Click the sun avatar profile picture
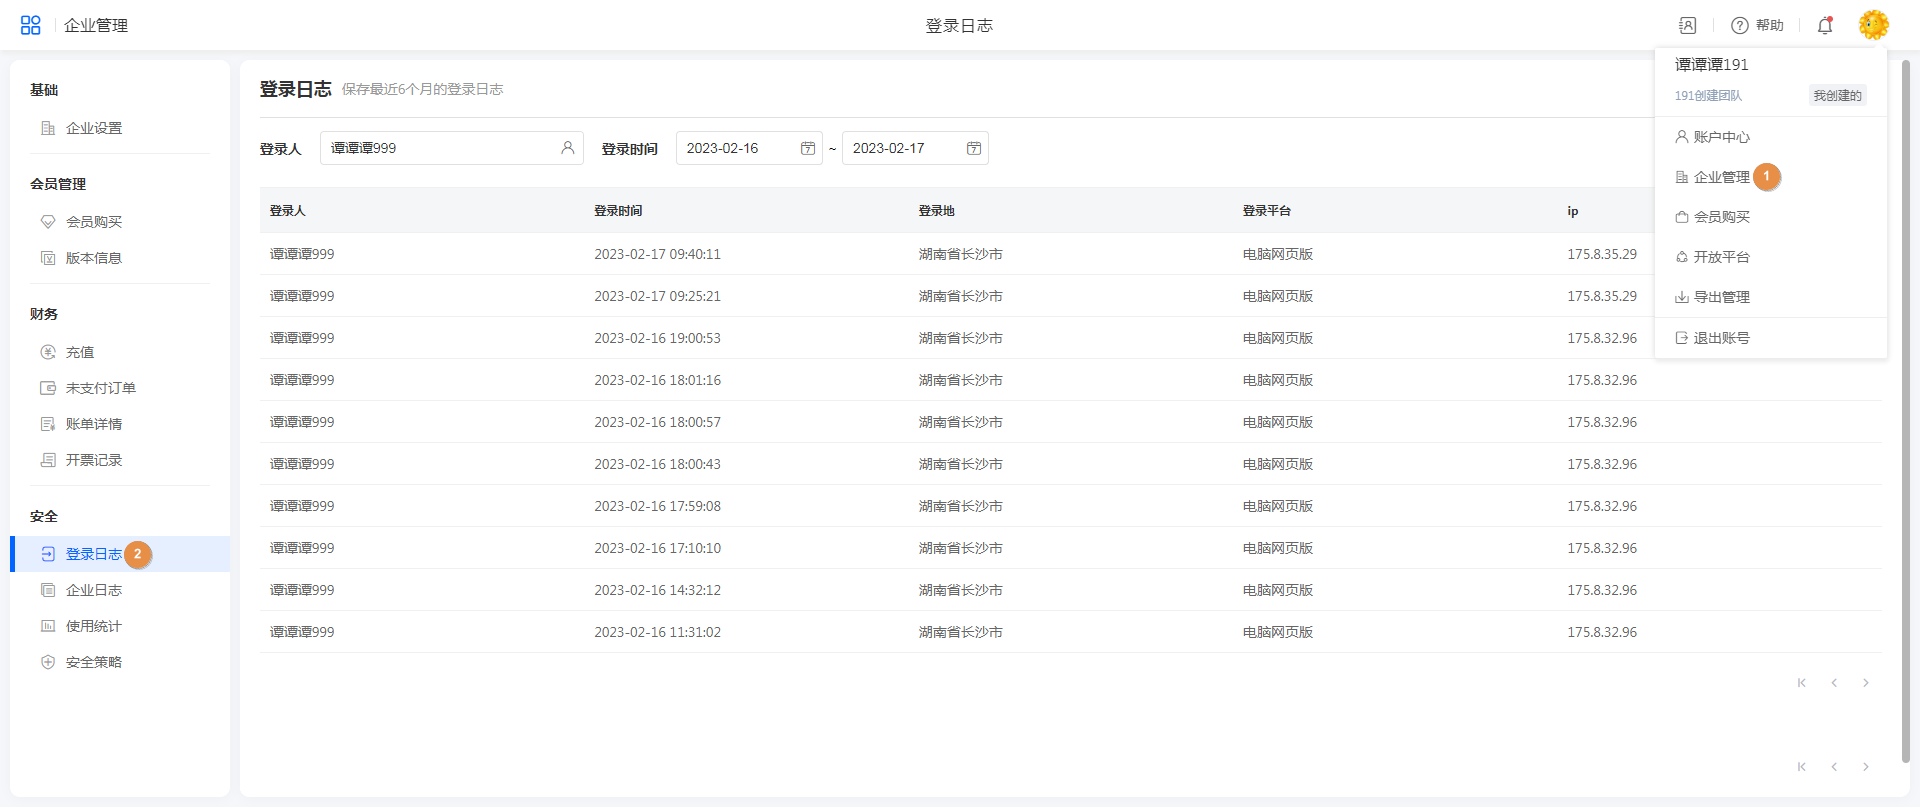1920x807 pixels. pyautogui.click(x=1873, y=25)
